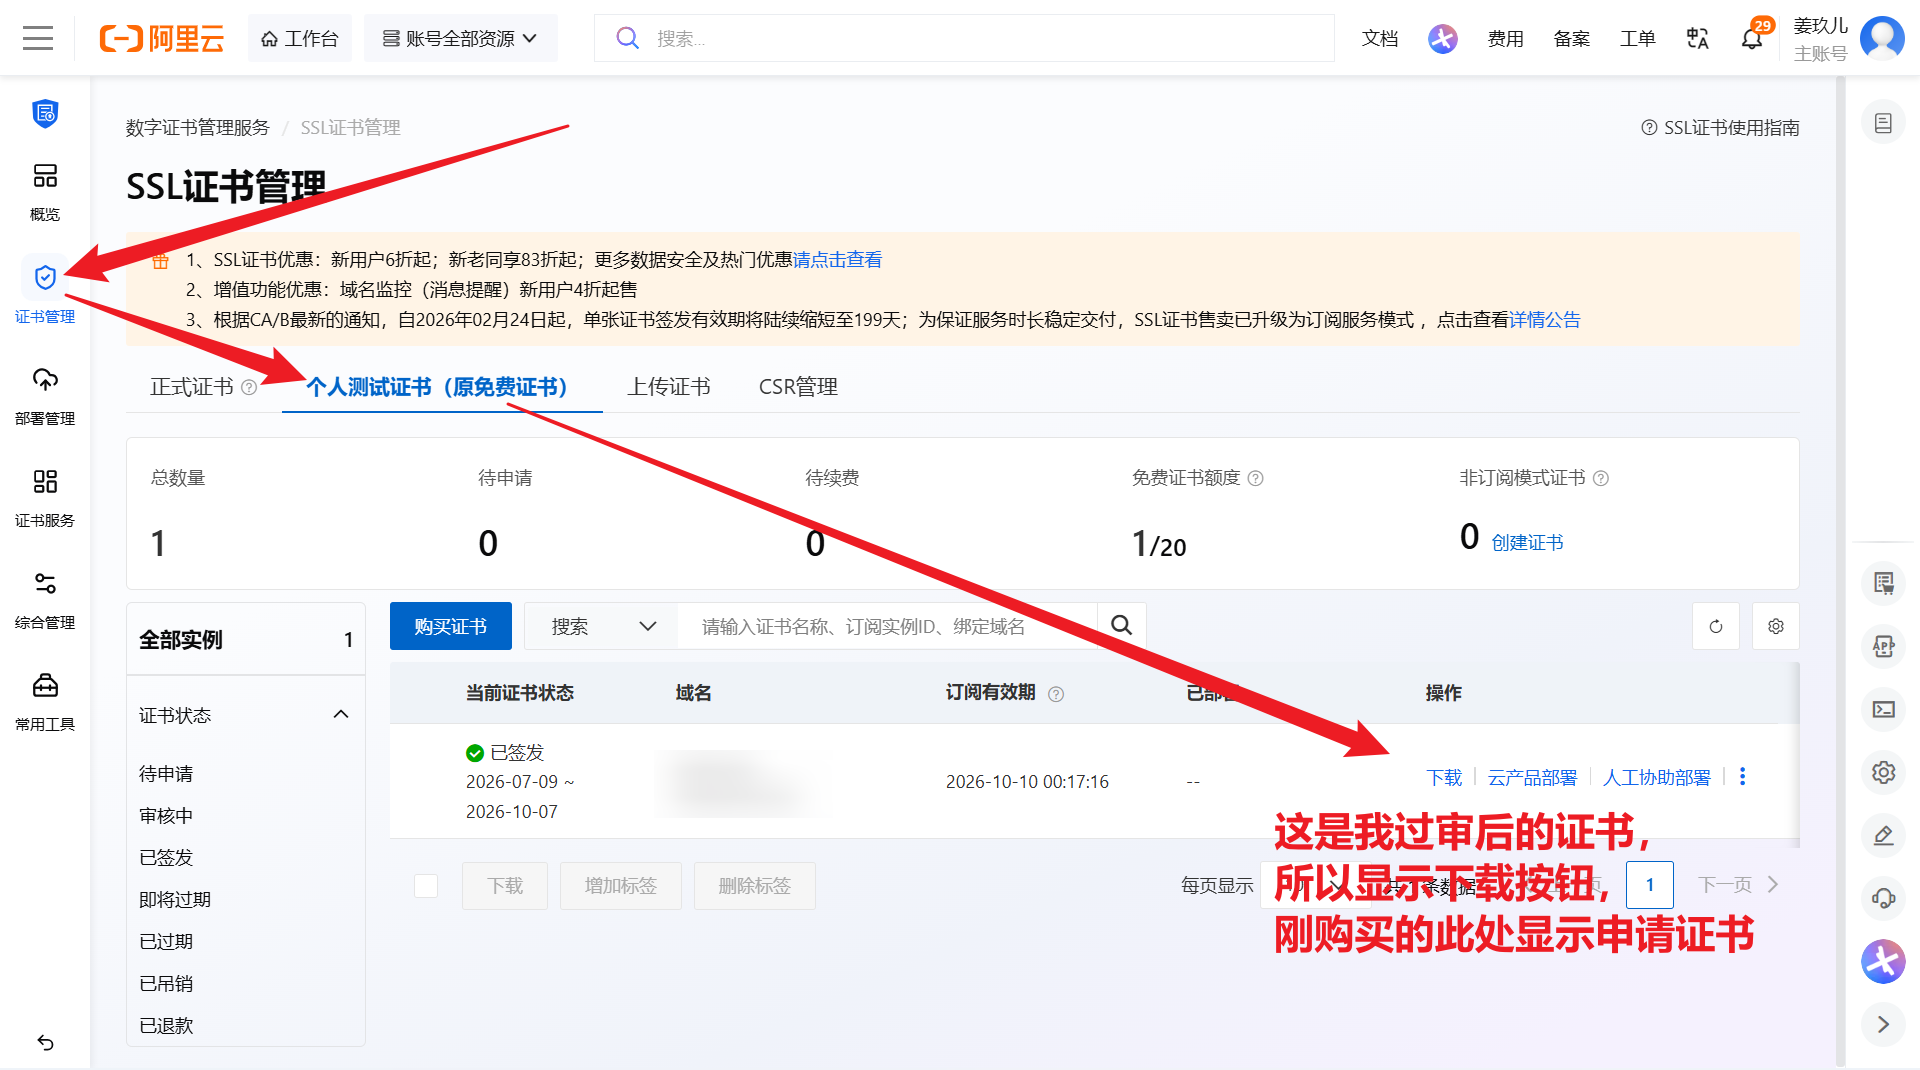Show help for 订阅有效期 column
Screen dimensions: 1920x1070
click(x=1056, y=694)
